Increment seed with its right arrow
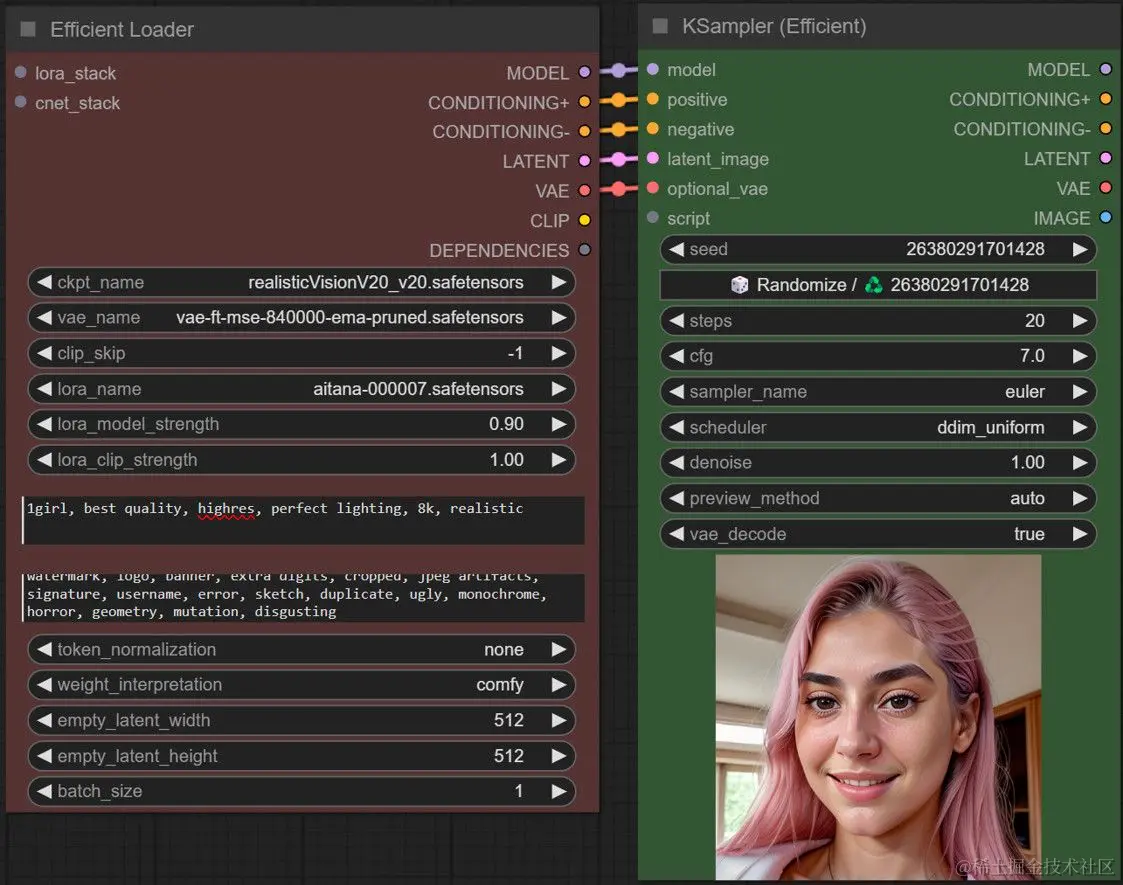1123x885 pixels. click(x=1079, y=249)
